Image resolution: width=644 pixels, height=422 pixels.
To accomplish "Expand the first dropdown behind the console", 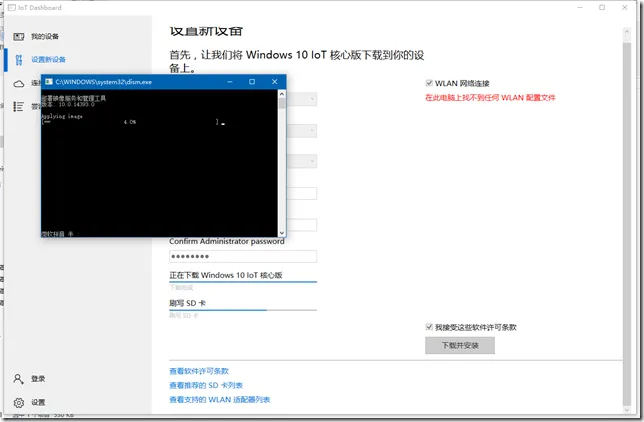I will tap(312, 99).
